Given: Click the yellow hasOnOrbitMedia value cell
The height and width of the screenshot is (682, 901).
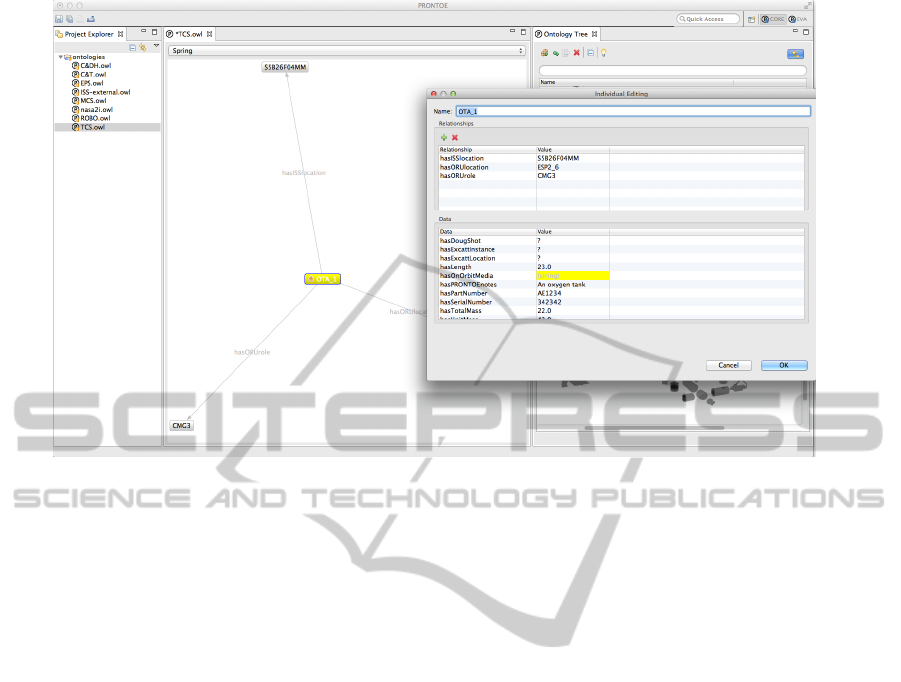Looking at the screenshot, I should pos(572,275).
